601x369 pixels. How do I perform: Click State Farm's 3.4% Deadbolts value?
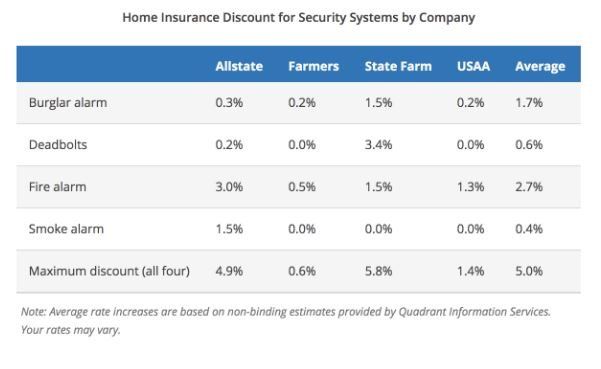pos(378,144)
